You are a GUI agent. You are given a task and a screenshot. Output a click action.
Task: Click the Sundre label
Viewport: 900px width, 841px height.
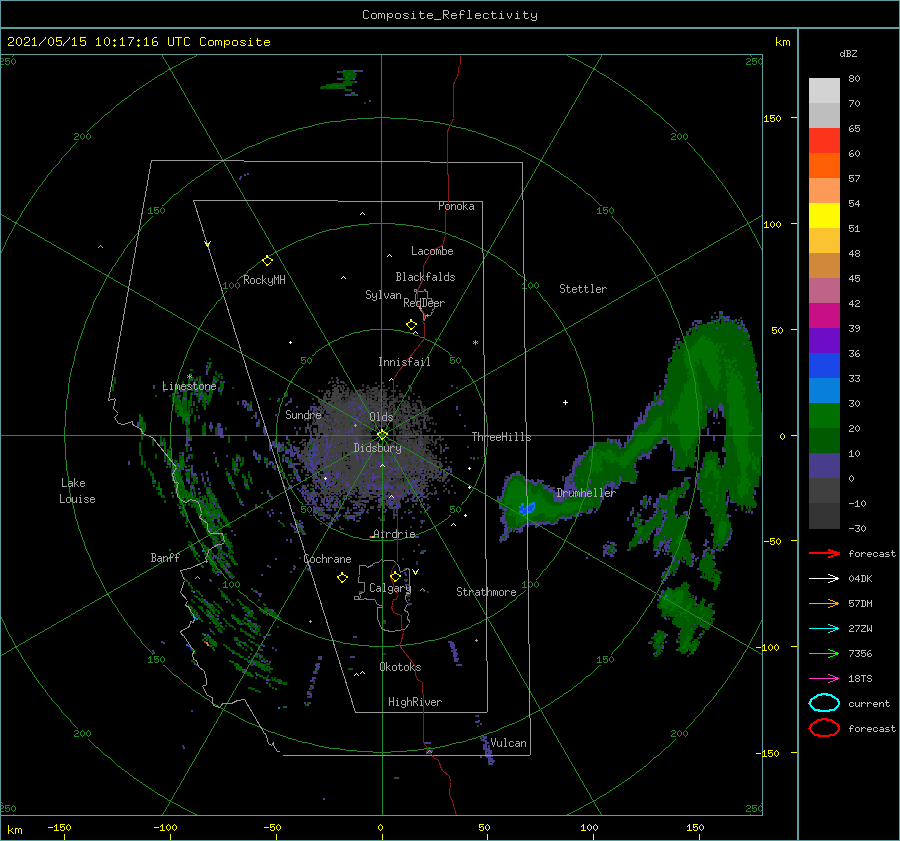(303, 415)
